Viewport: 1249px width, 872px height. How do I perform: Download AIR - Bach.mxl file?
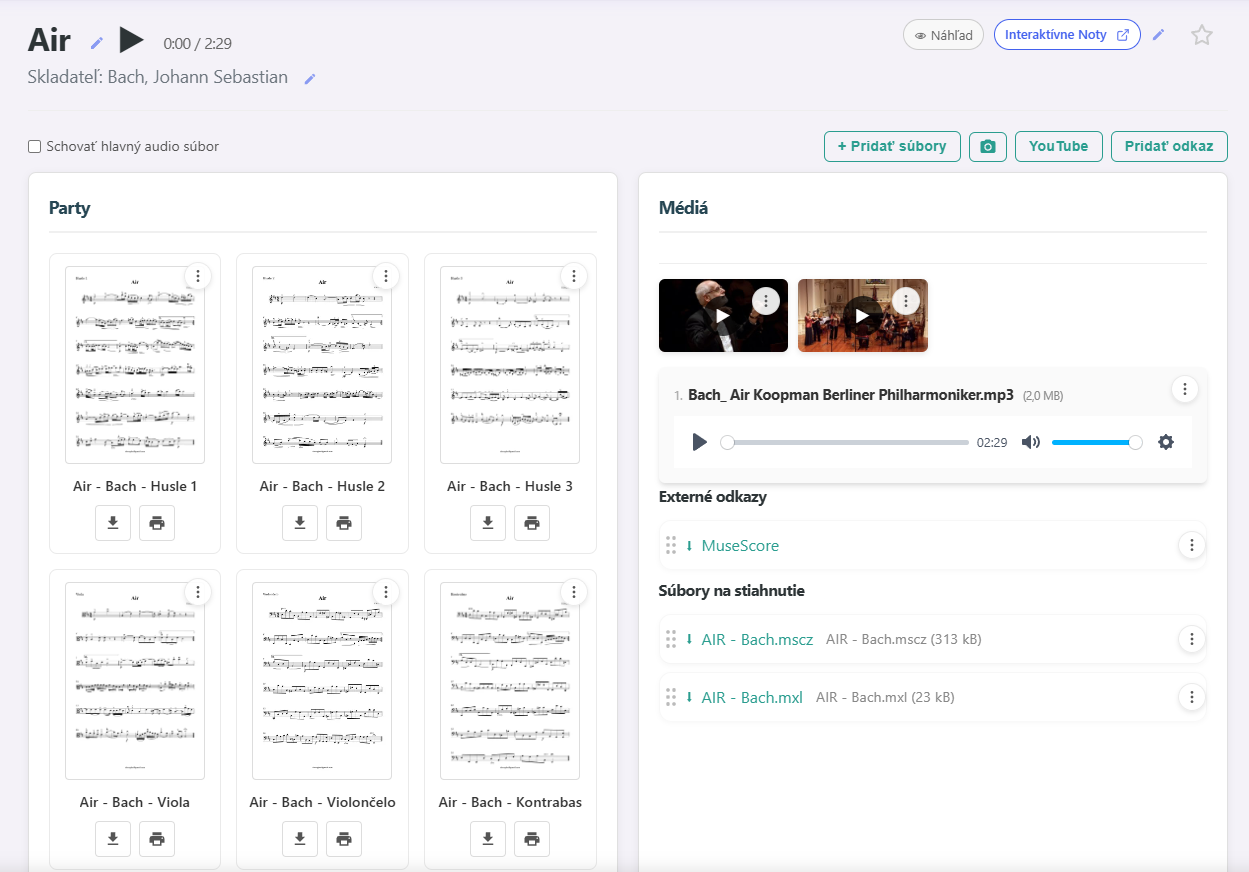(752, 698)
